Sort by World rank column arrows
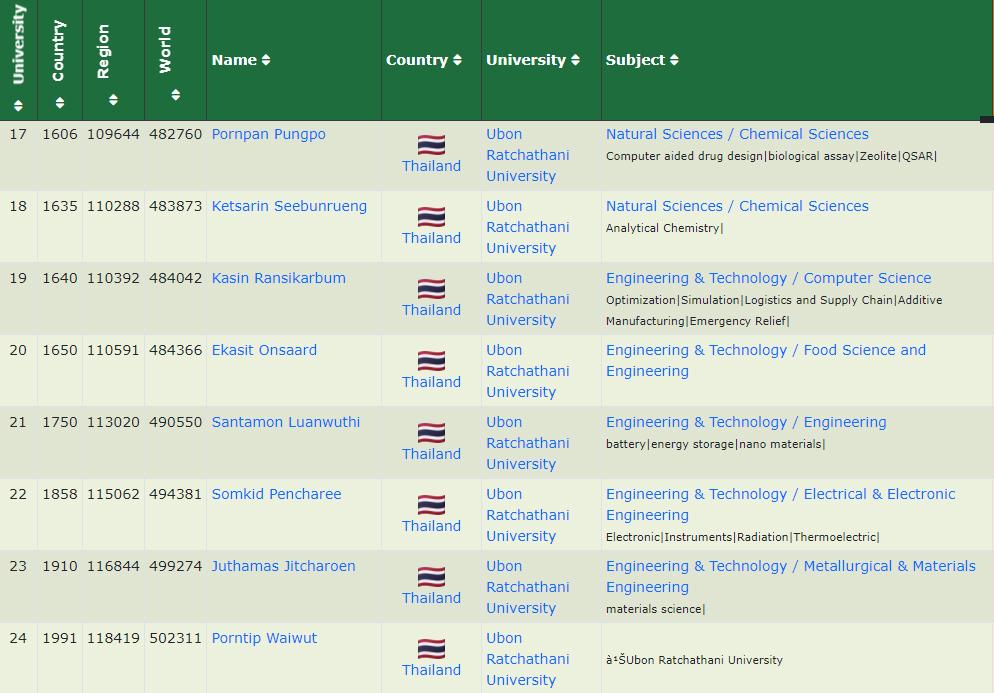This screenshot has height=693, width=994. (176, 94)
